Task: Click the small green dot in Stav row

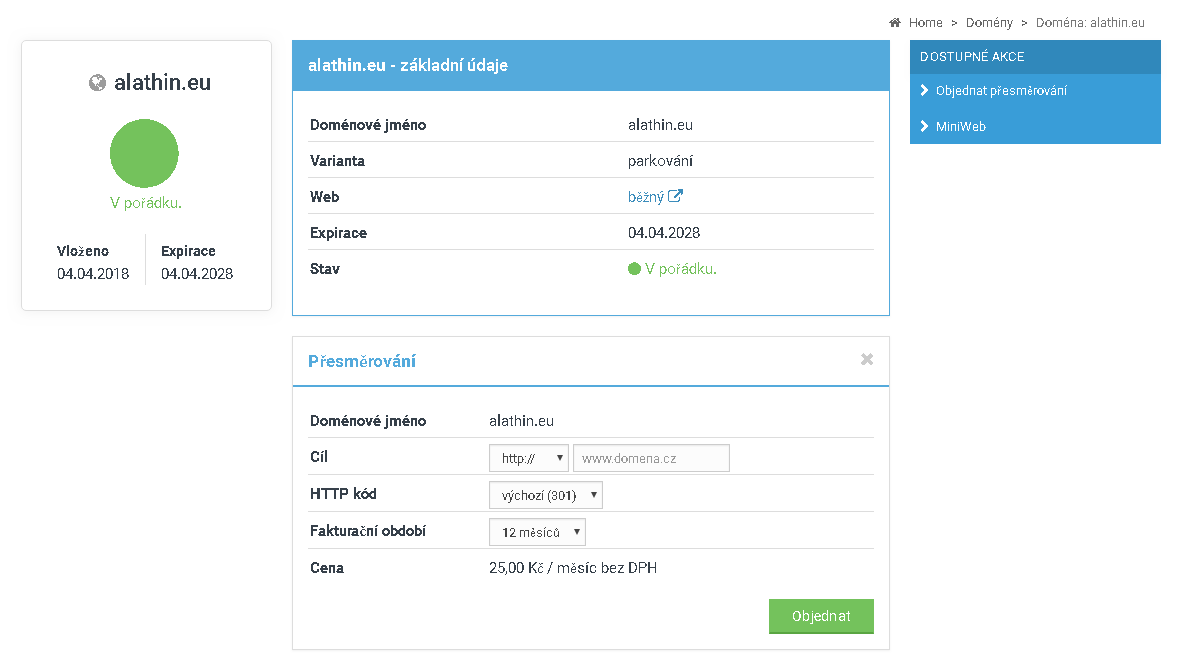Action: pos(634,269)
